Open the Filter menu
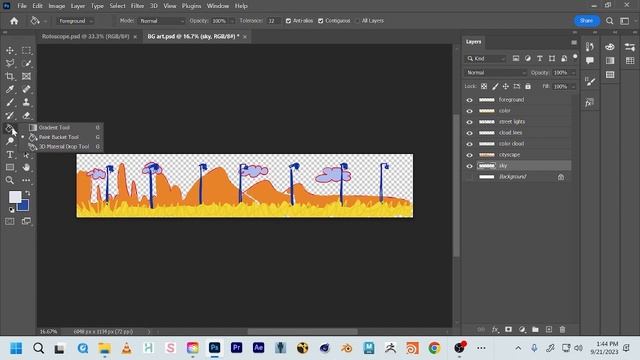Viewport: 640px width, 360px height. point(137,6)
